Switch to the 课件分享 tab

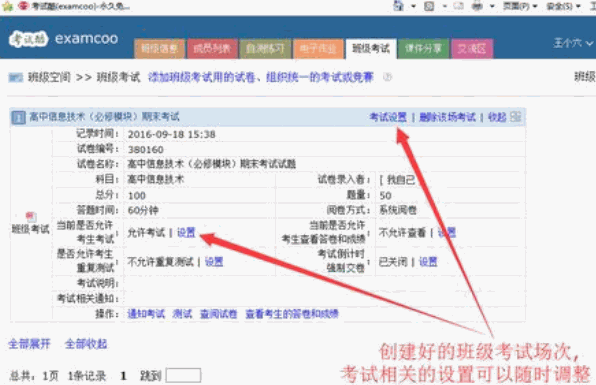pos(423,49)
